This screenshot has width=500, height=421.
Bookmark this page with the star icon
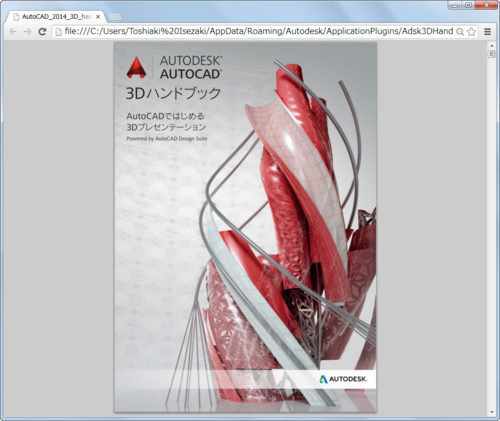pyautogui.click(x=471, y=32)
